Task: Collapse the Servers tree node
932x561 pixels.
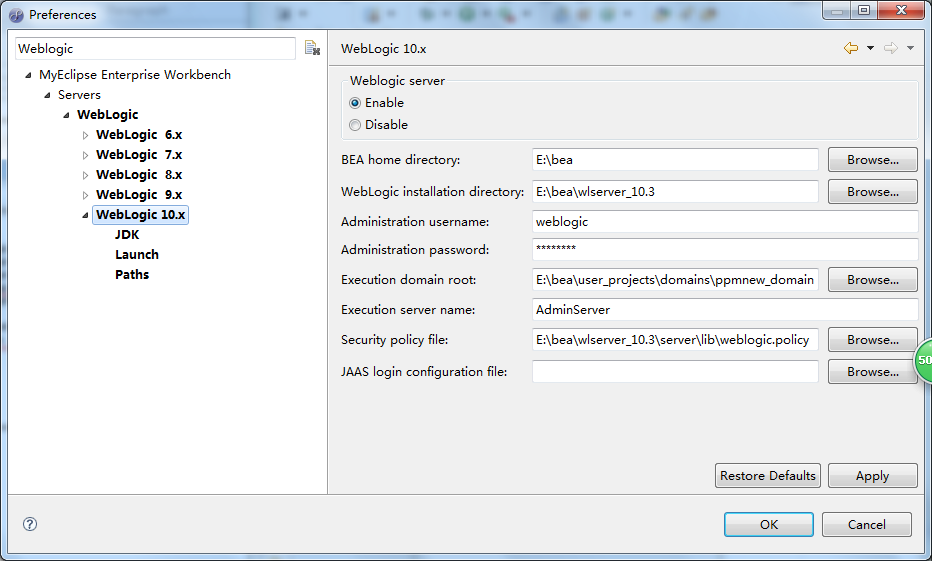Action: coord(47,95)
